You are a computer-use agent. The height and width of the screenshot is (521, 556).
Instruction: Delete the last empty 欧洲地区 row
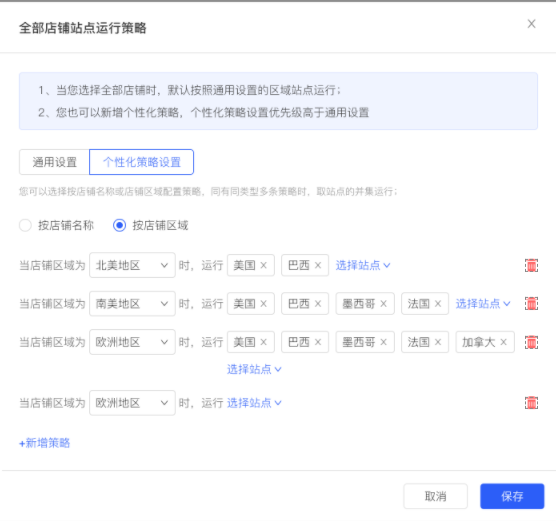[x=531, y=403]
